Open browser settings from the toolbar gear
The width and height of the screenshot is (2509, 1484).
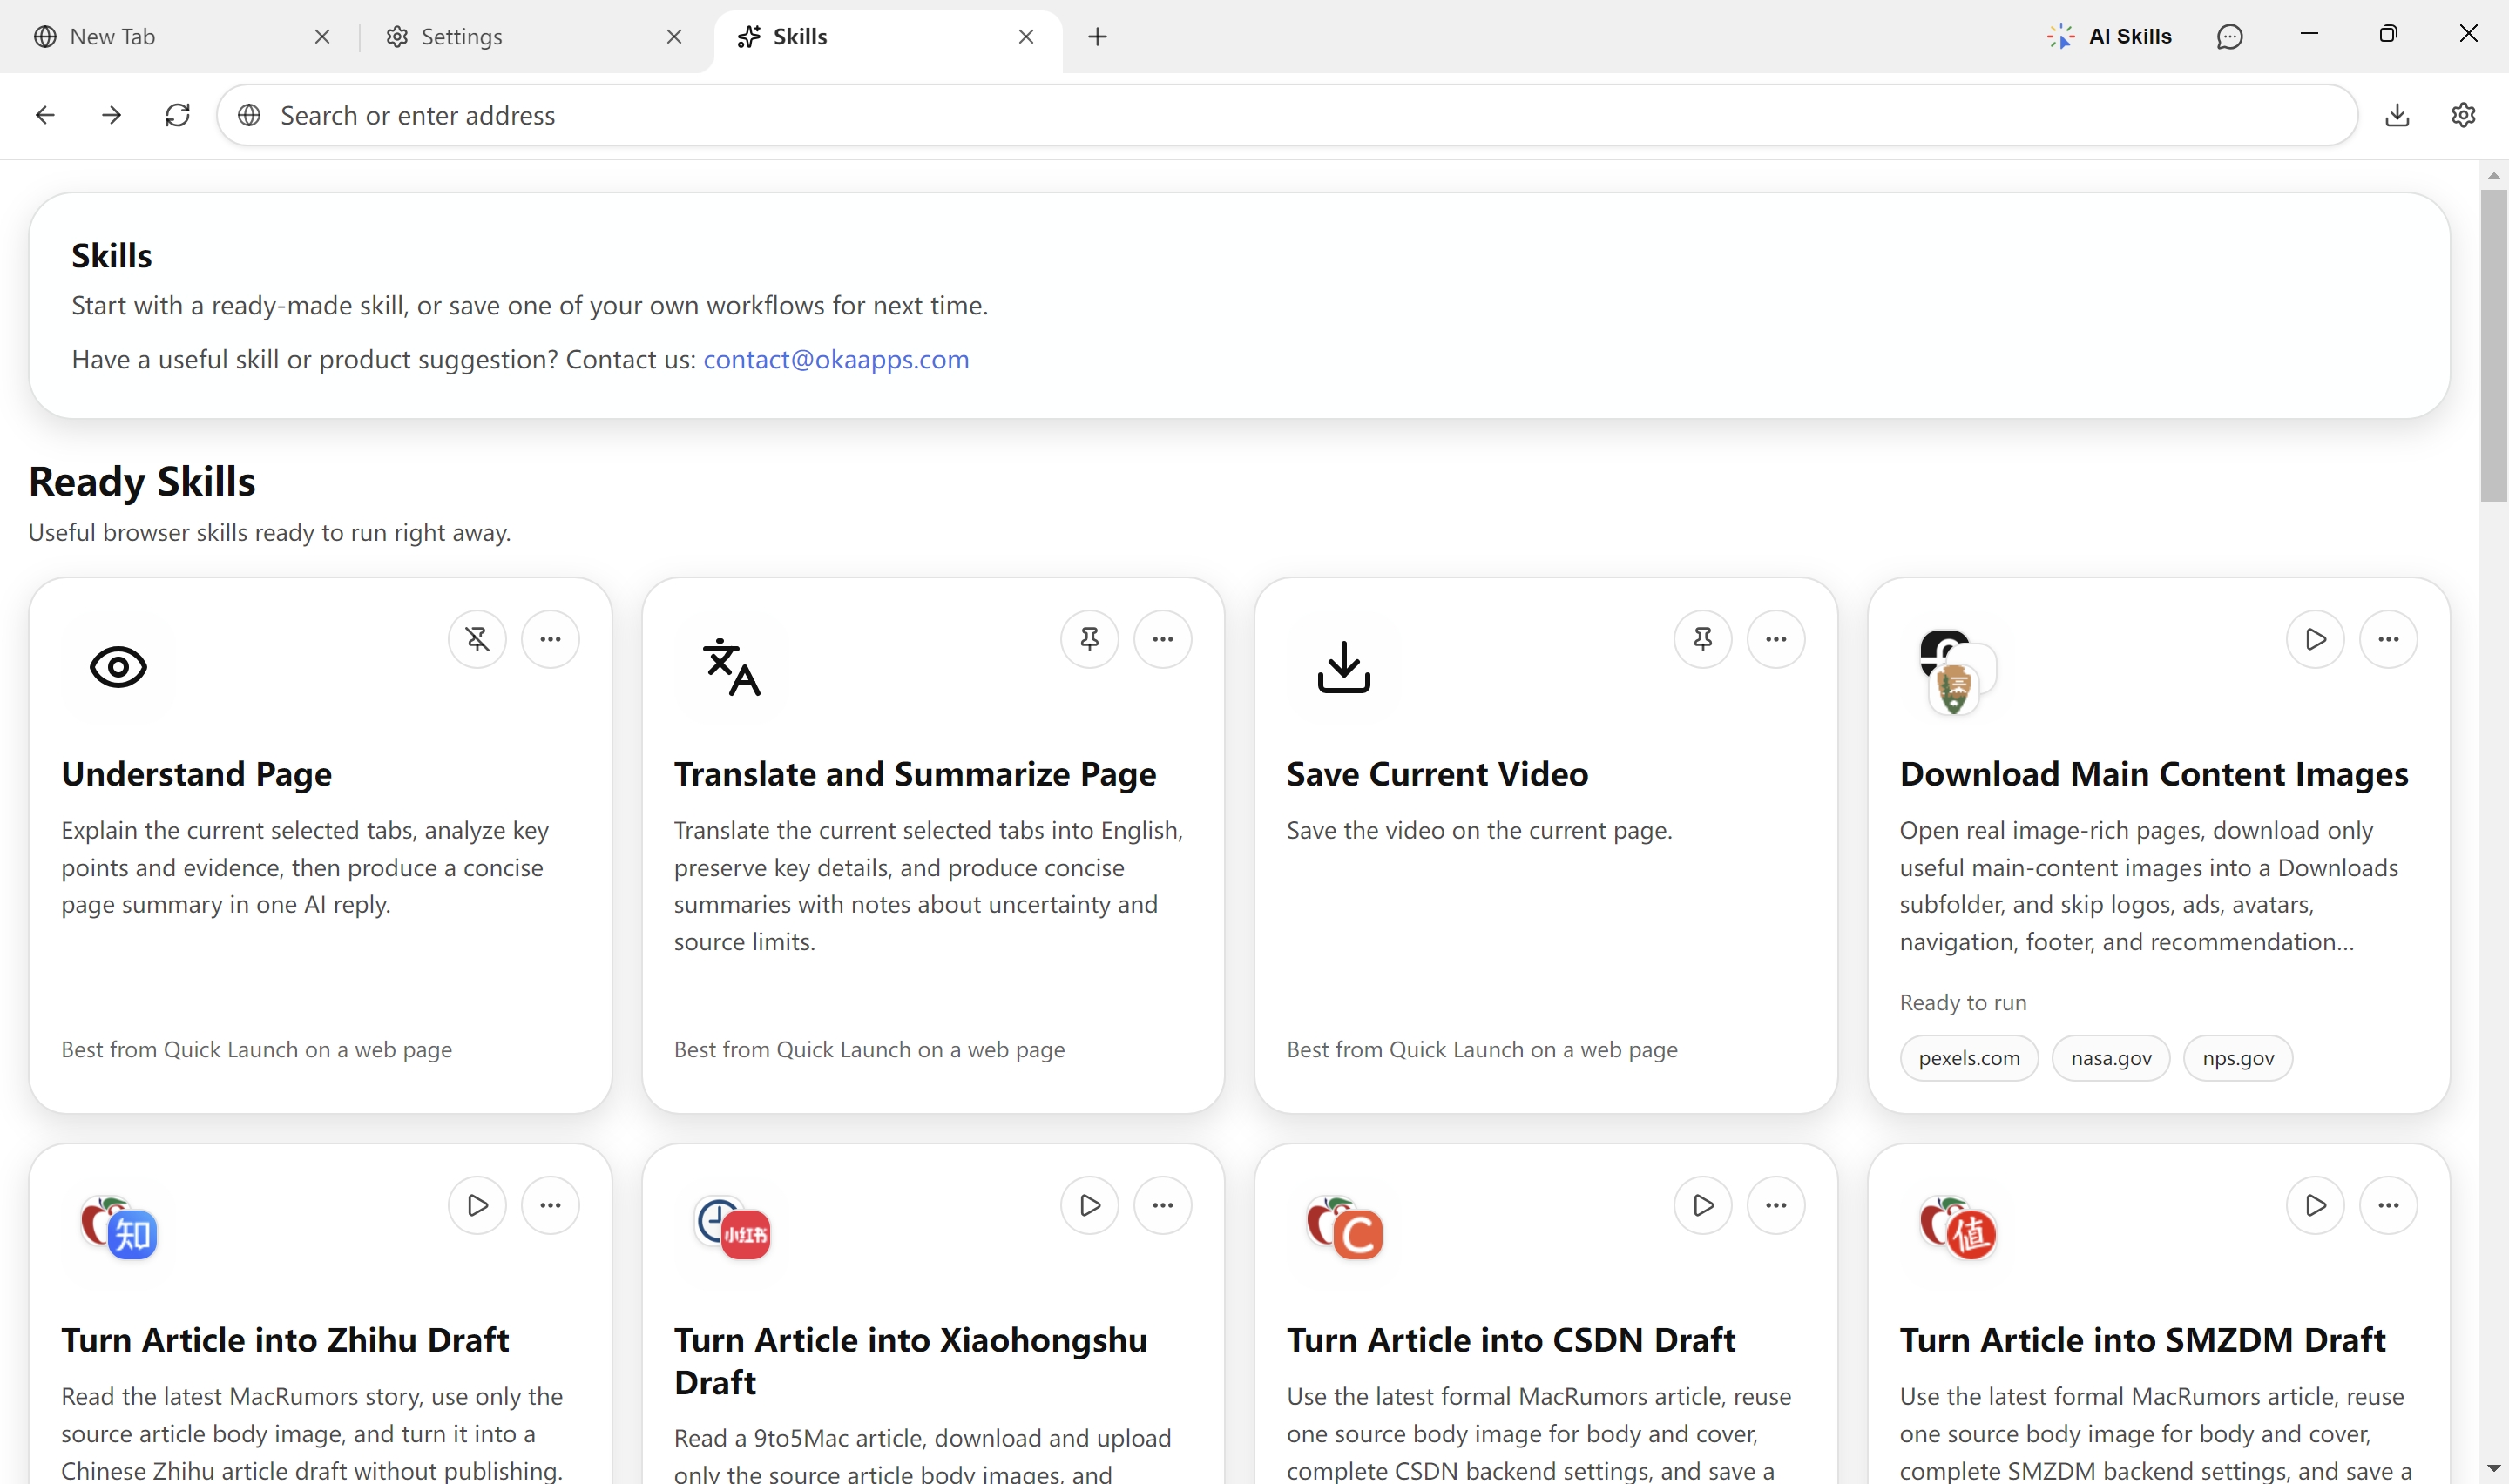click(x=2462, y=115)
